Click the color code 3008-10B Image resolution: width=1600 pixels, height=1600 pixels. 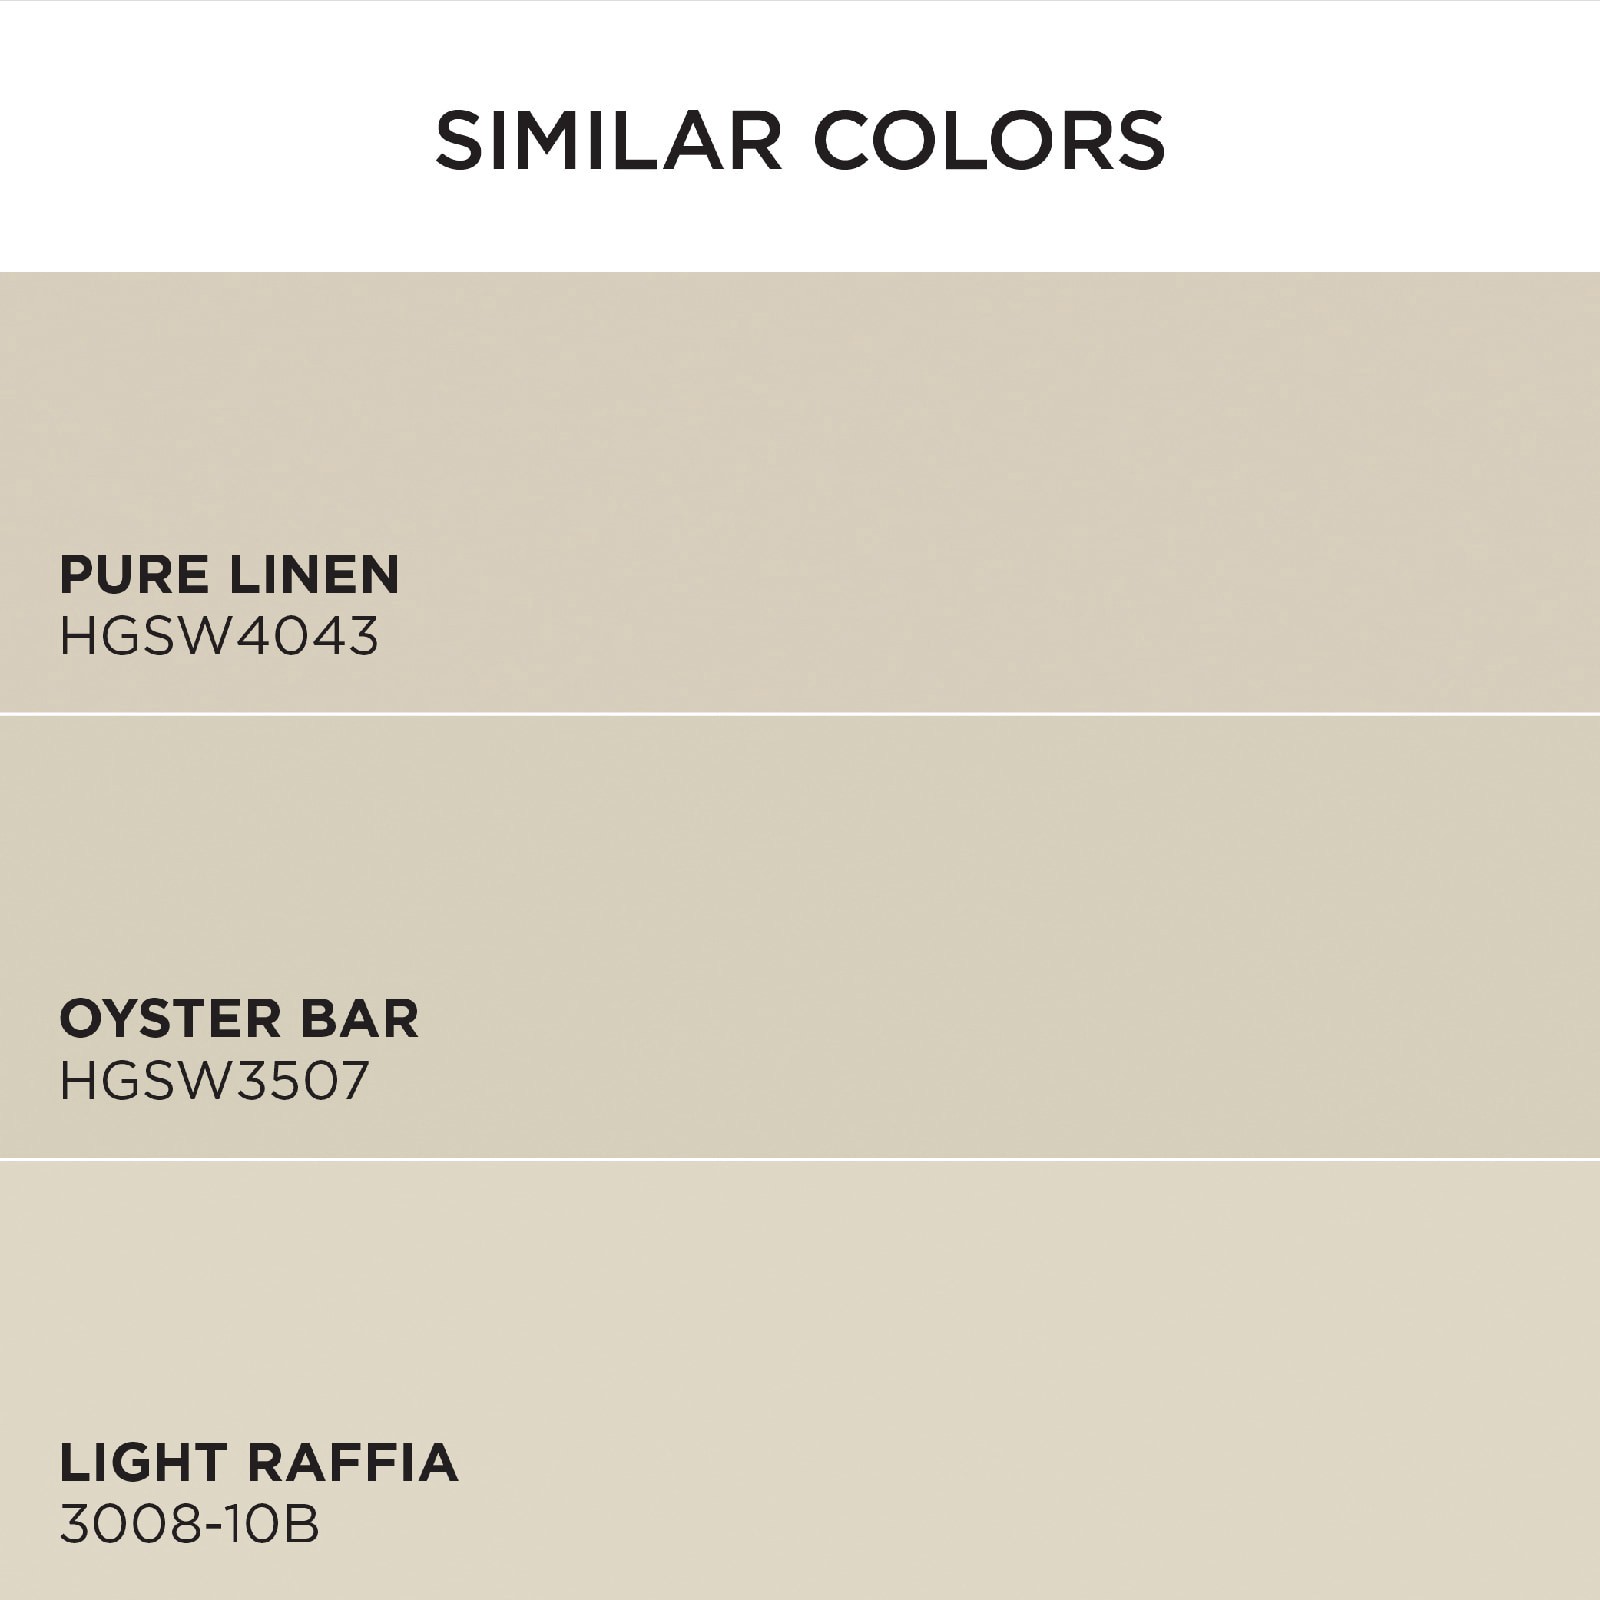point(189,1525)
